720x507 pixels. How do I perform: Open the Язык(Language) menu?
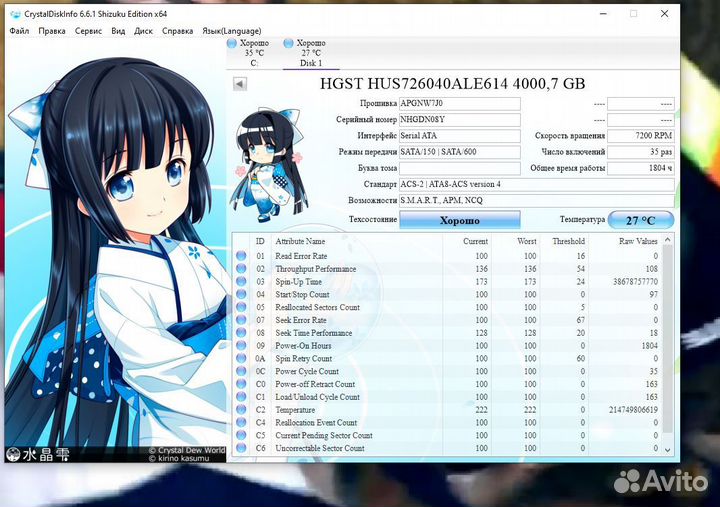click(232, 31)
